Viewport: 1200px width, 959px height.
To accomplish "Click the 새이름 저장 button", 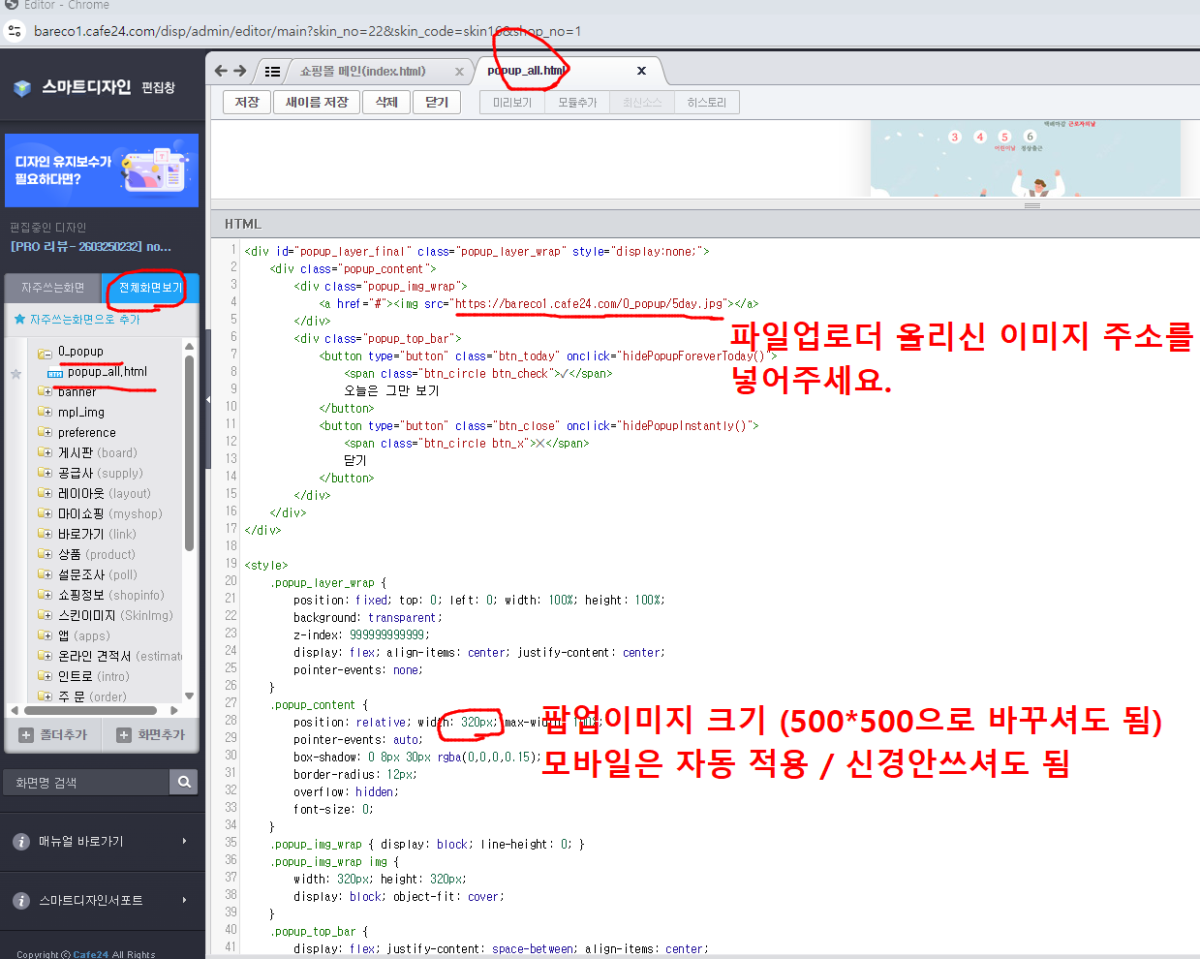I will coord(316,102).
